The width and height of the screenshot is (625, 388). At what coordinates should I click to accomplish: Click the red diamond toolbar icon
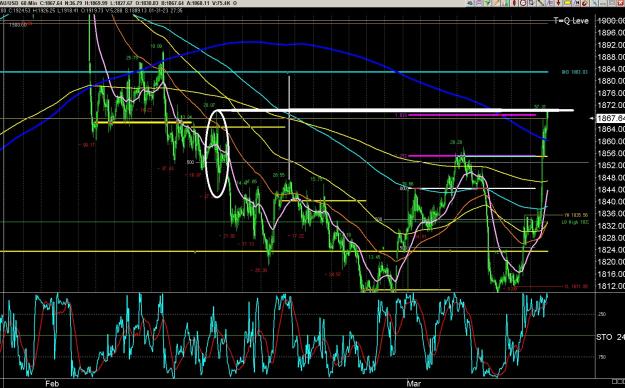[514, 3]
